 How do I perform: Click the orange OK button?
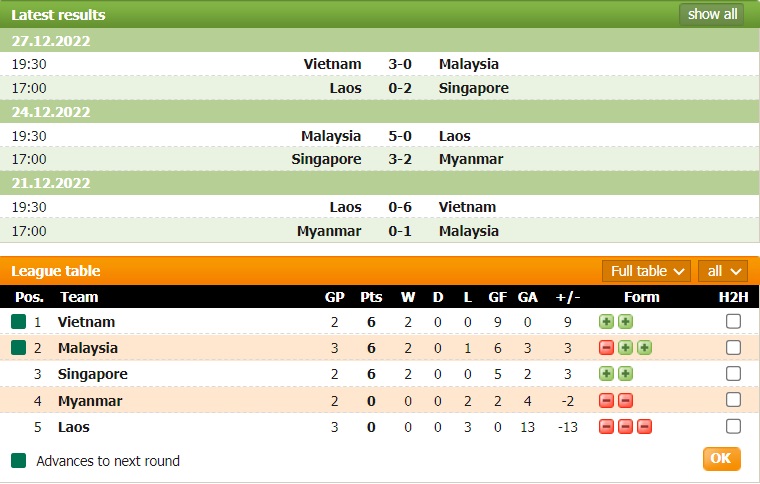click(x=721, y=459)
